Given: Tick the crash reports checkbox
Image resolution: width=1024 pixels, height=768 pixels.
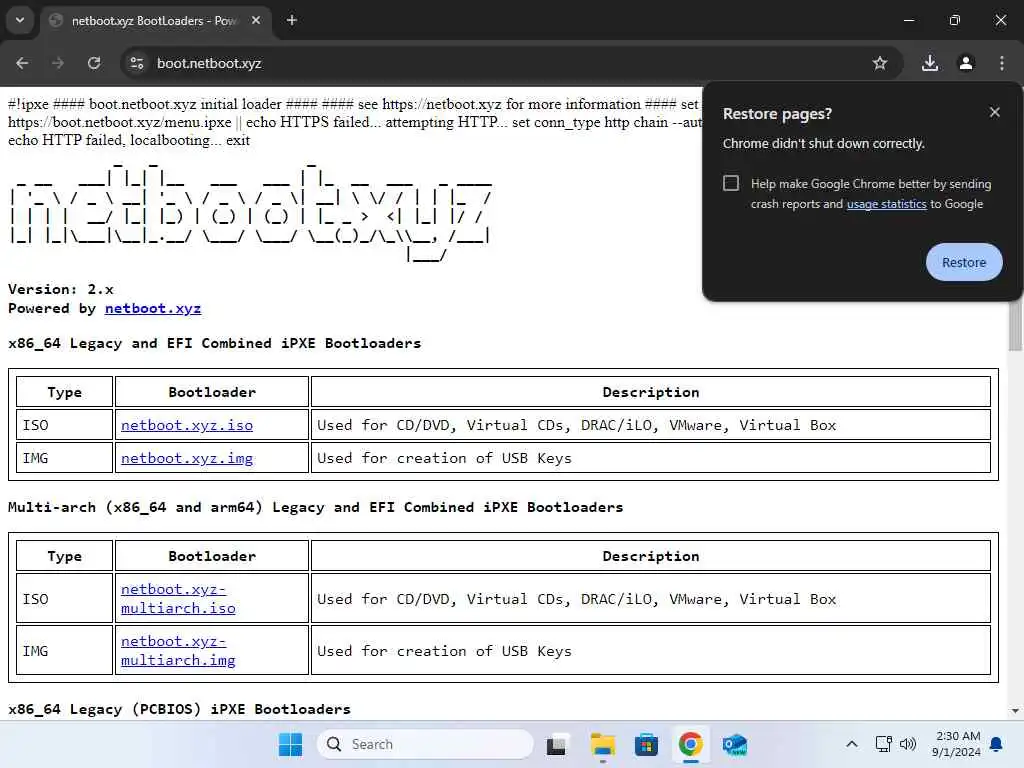Looking at the screenshot, I should click(x=731, y=183).
